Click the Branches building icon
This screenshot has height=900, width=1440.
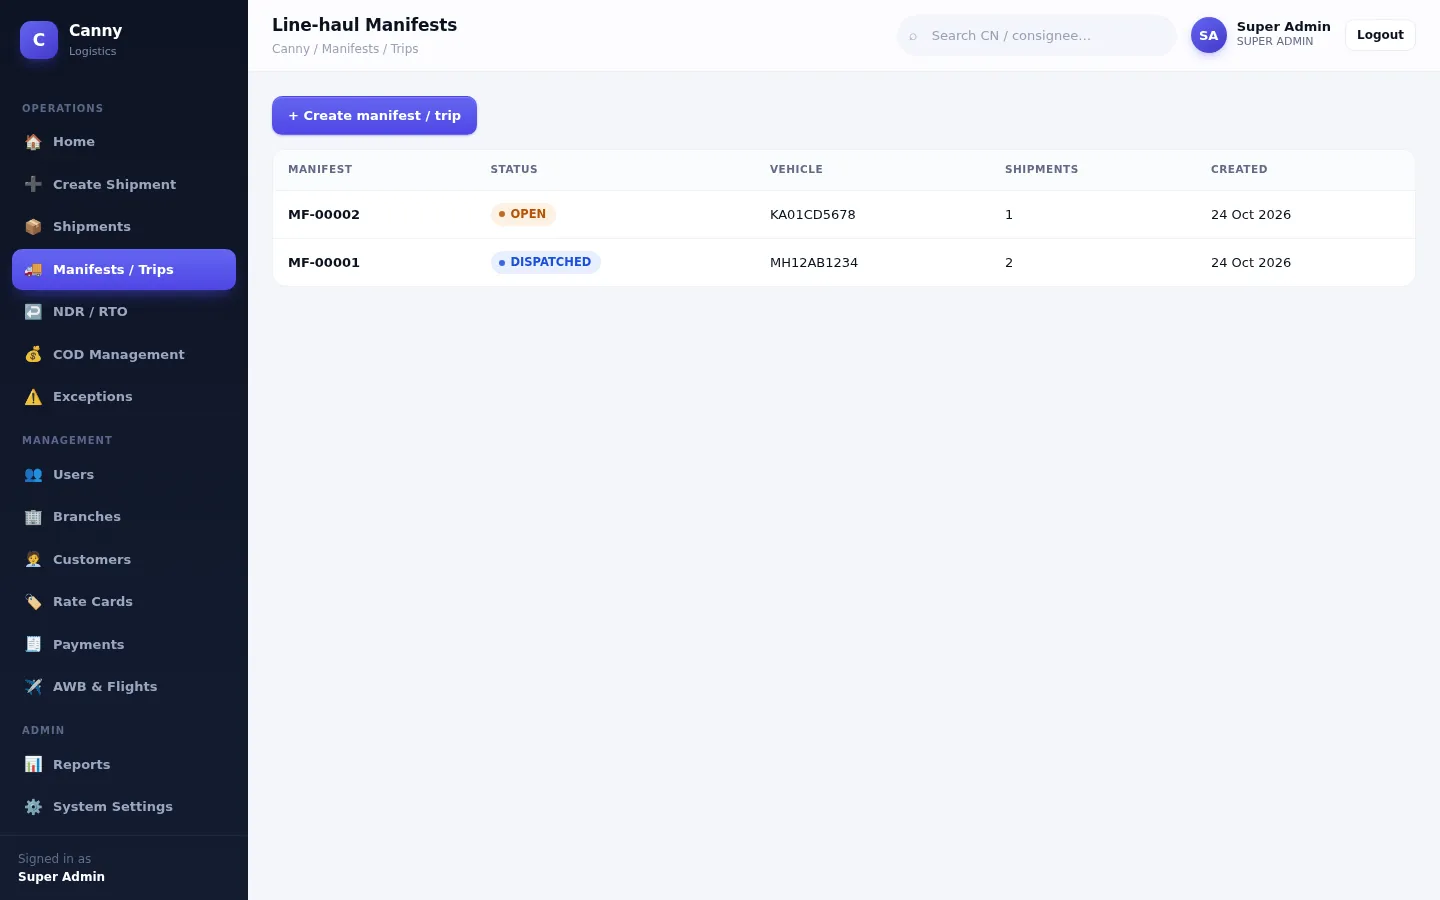pyautogui.click(x=33, y=517)
